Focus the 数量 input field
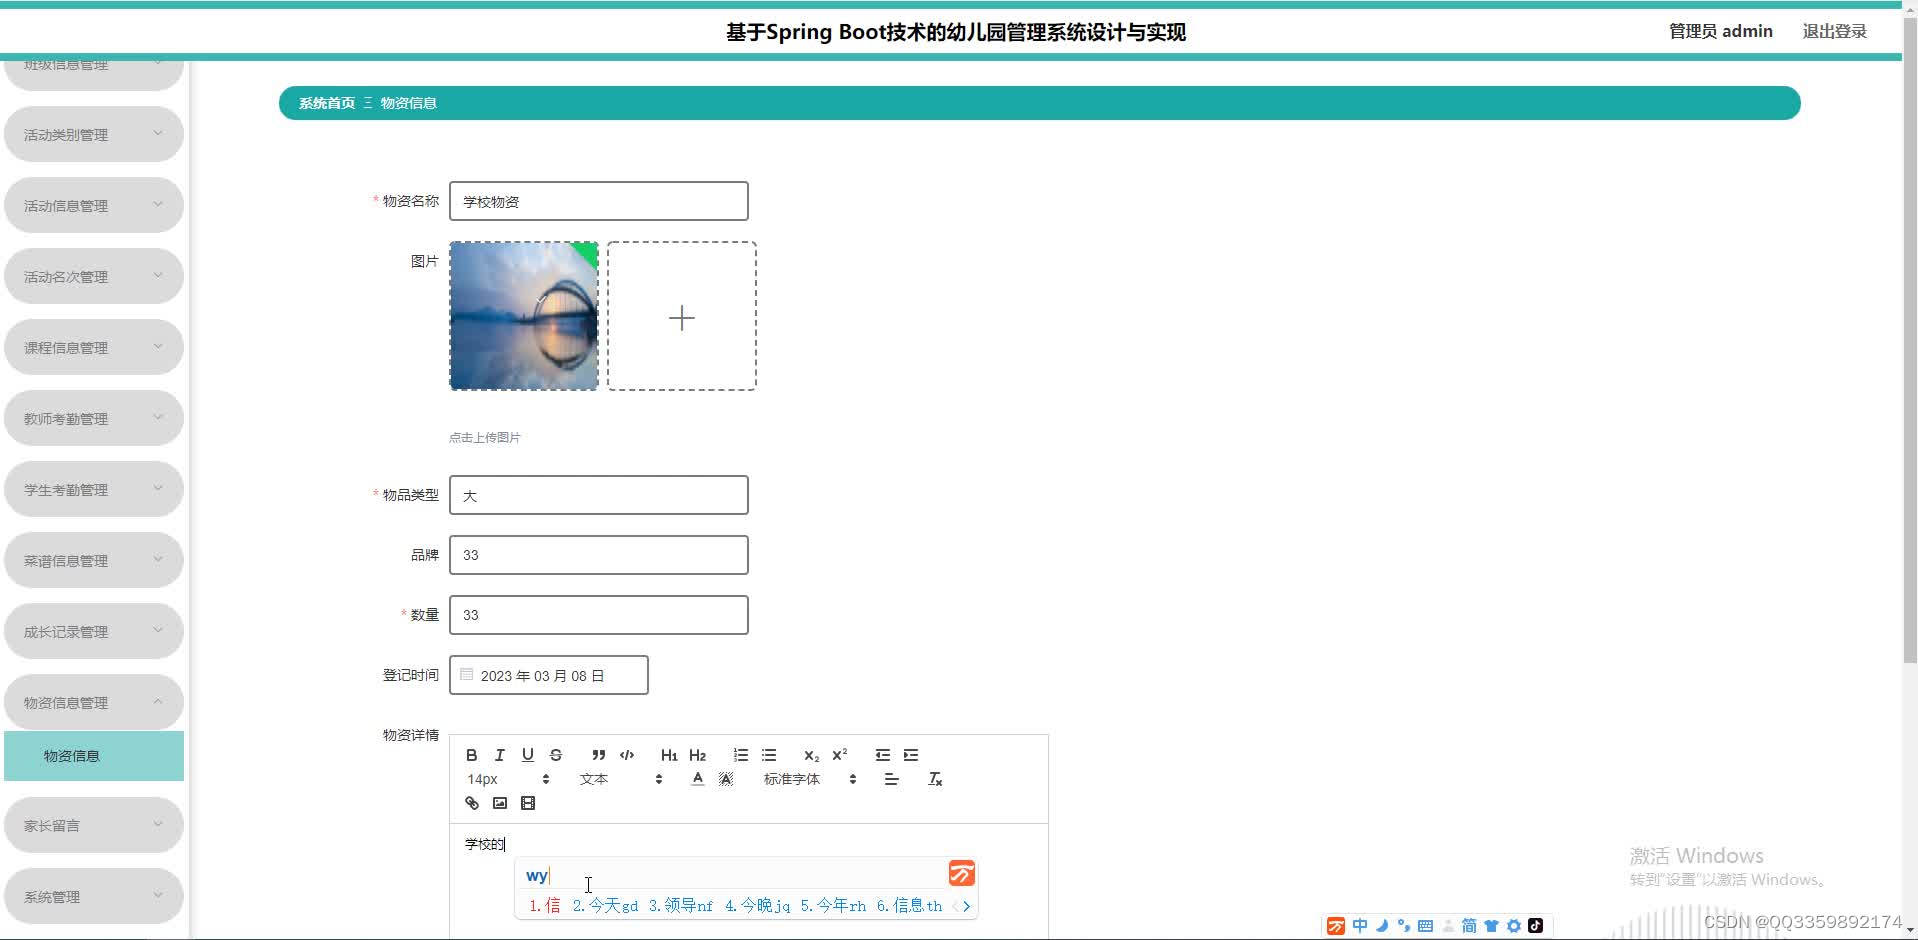 point(599,615)
